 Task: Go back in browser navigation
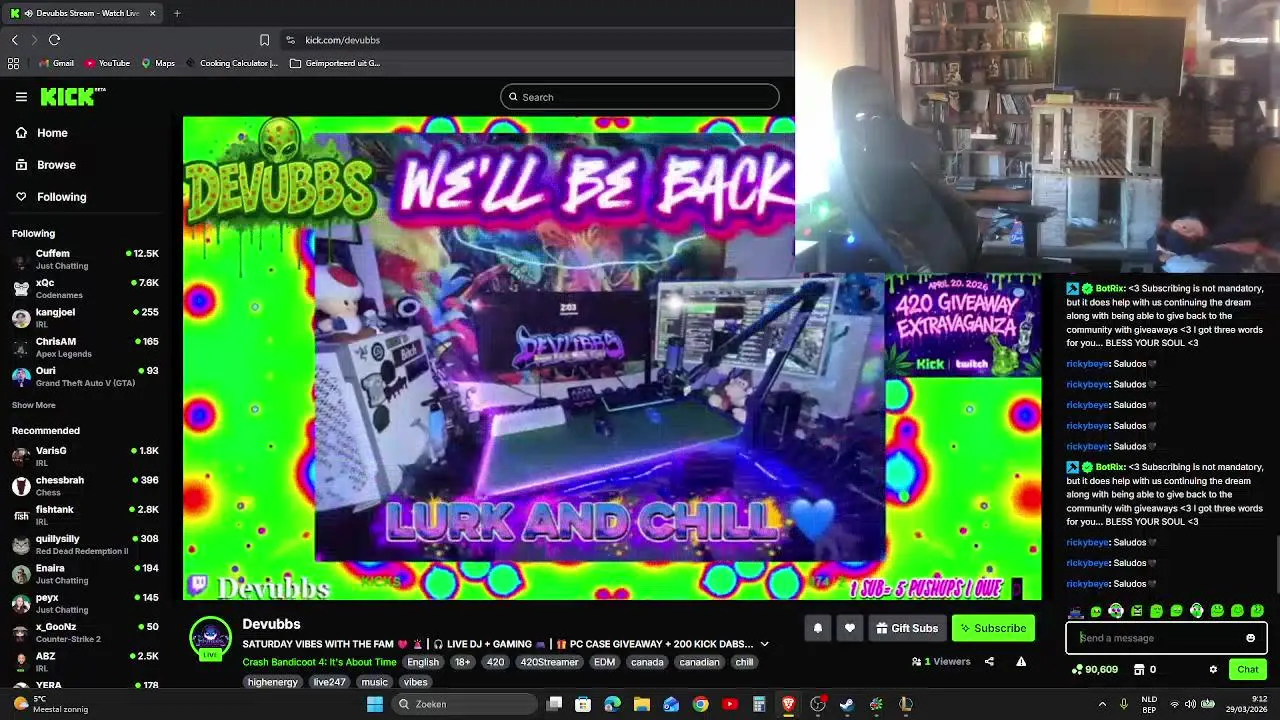point(14,40)
